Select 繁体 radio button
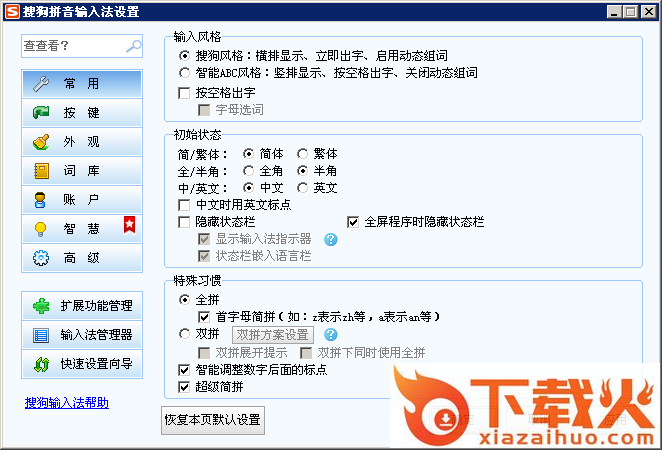662x450 pixels. click(x=302, y=154)
